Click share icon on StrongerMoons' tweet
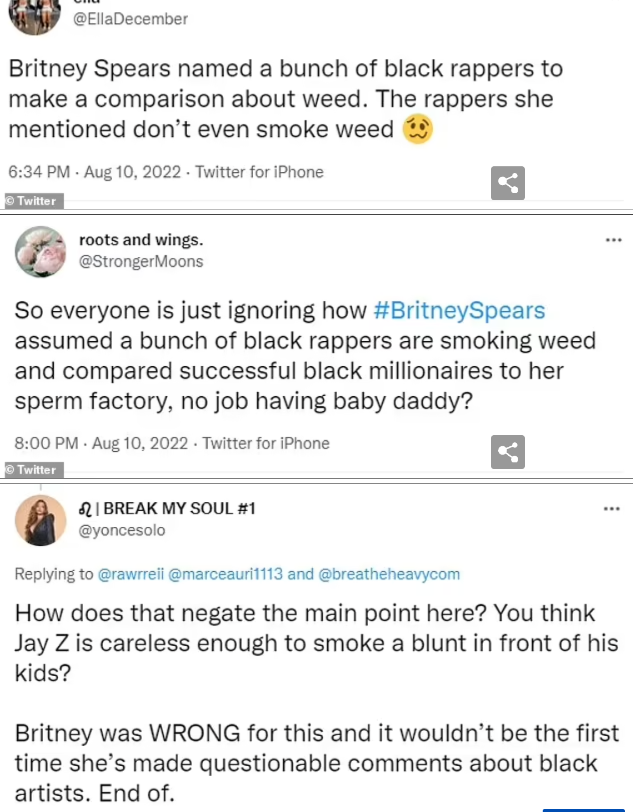 coord(509,452)
